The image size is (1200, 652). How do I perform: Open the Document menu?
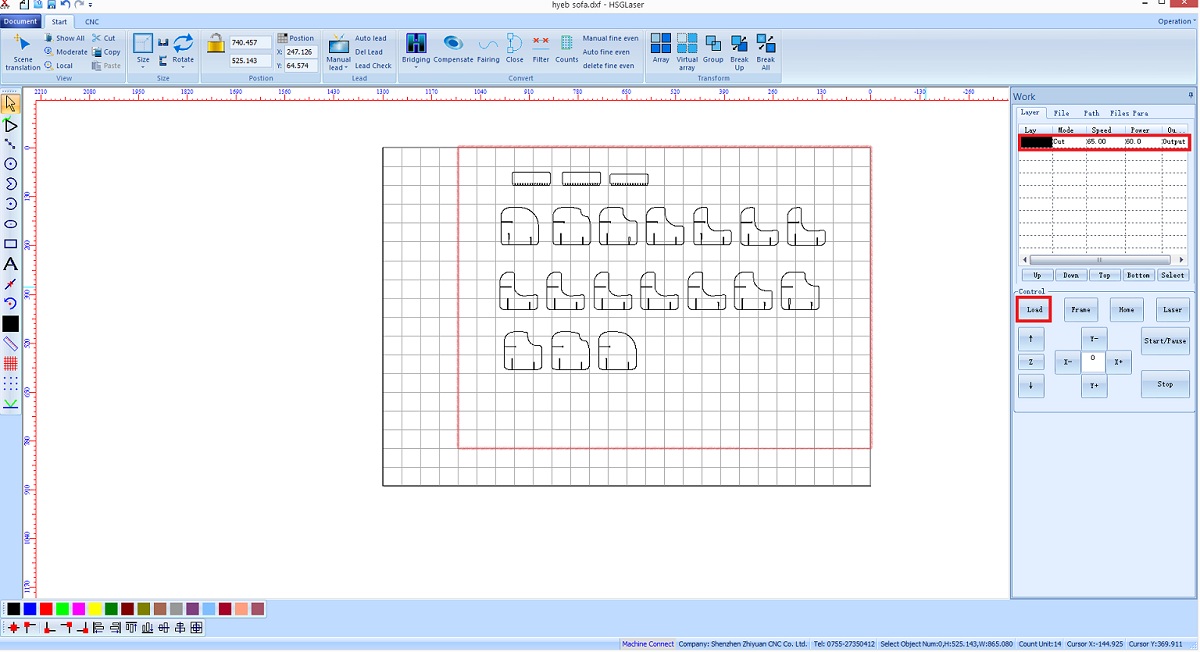point(20,21)
